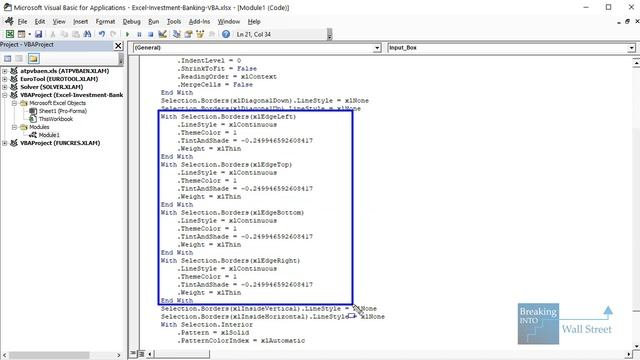Undo the last action
640x360 pixels.
(102, 34)
